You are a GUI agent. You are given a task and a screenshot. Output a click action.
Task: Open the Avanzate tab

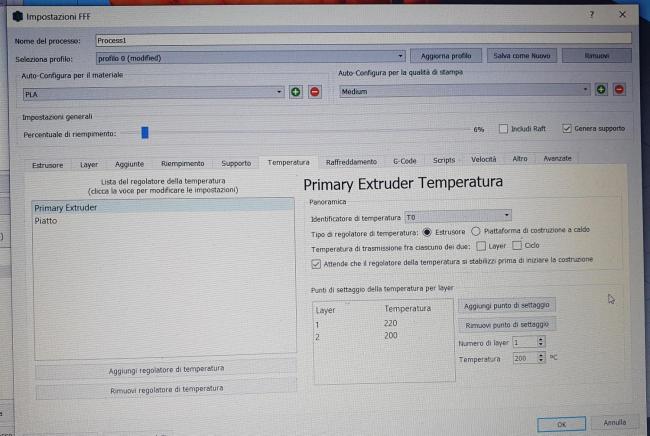[557, 158]
